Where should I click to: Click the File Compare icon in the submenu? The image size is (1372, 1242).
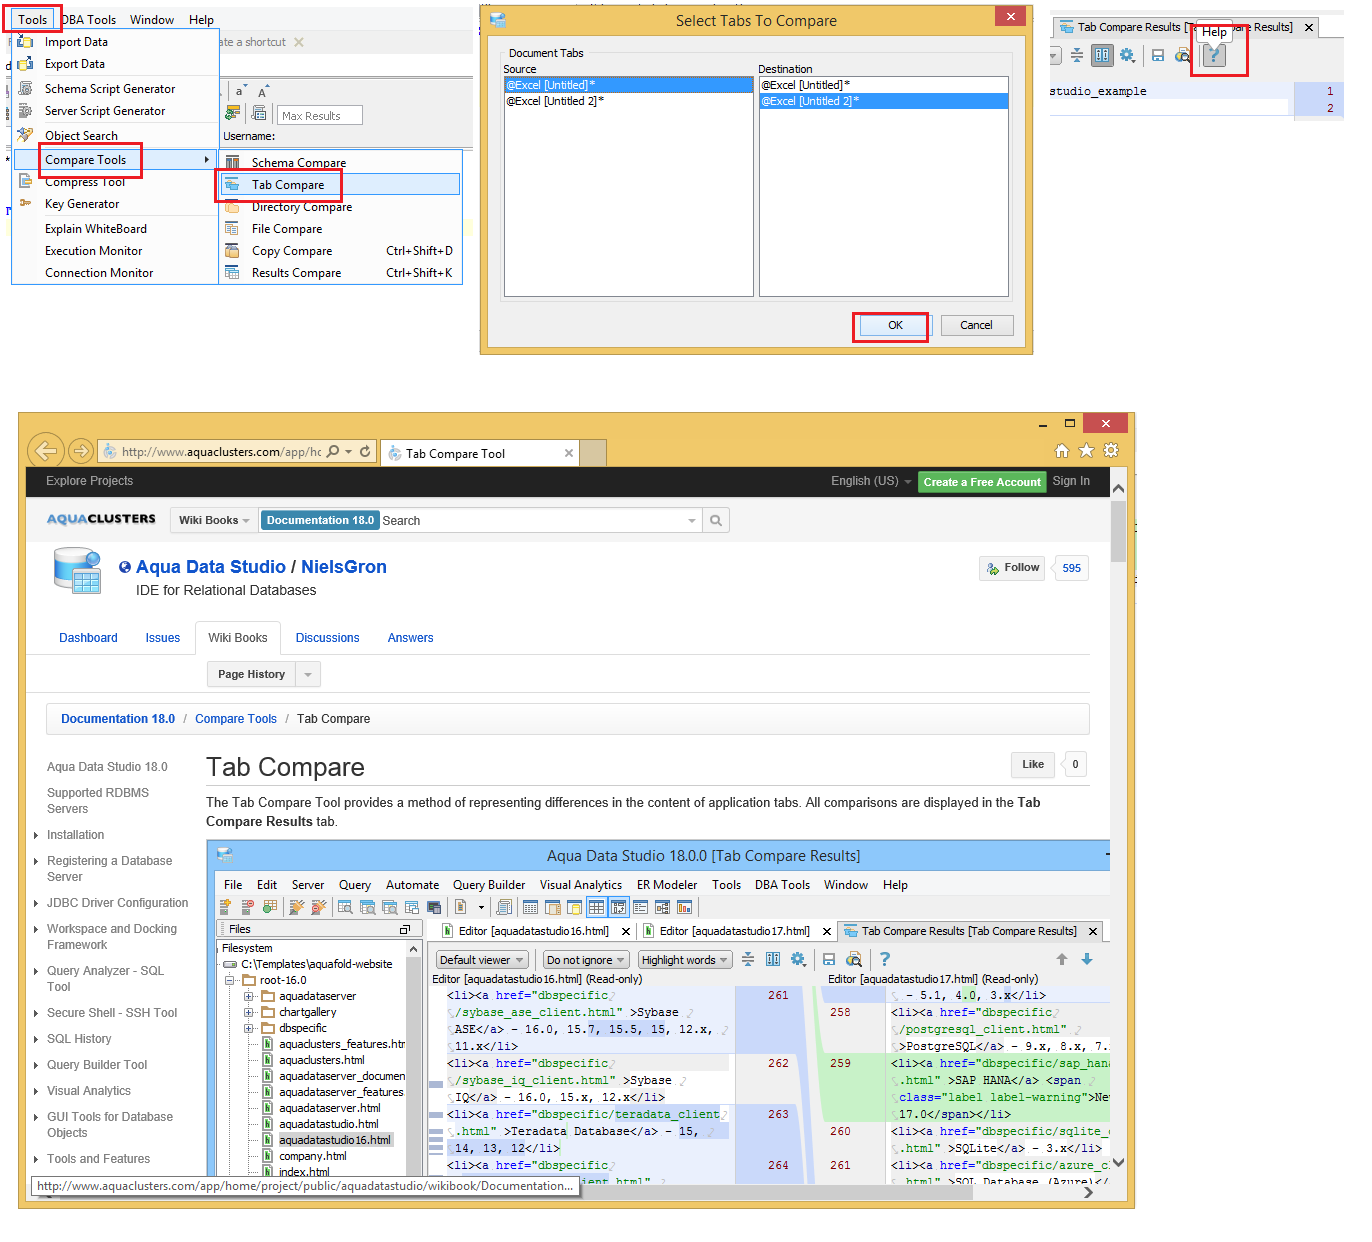[x=232, y=229]
